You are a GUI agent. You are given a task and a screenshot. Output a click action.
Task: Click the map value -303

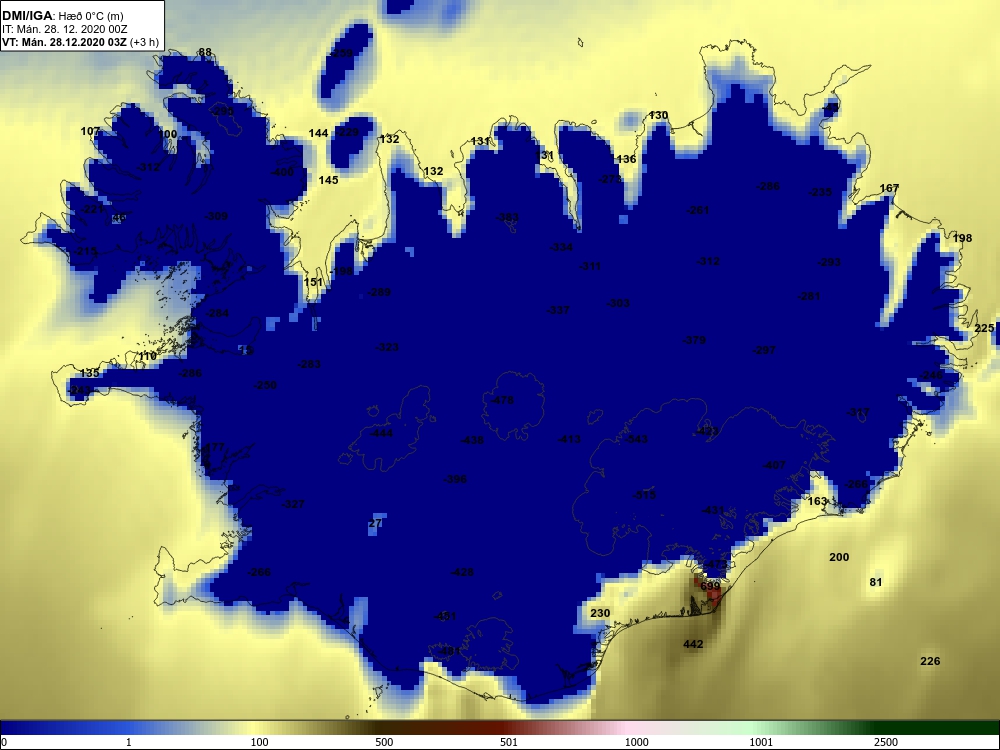[x=618, y=303]
